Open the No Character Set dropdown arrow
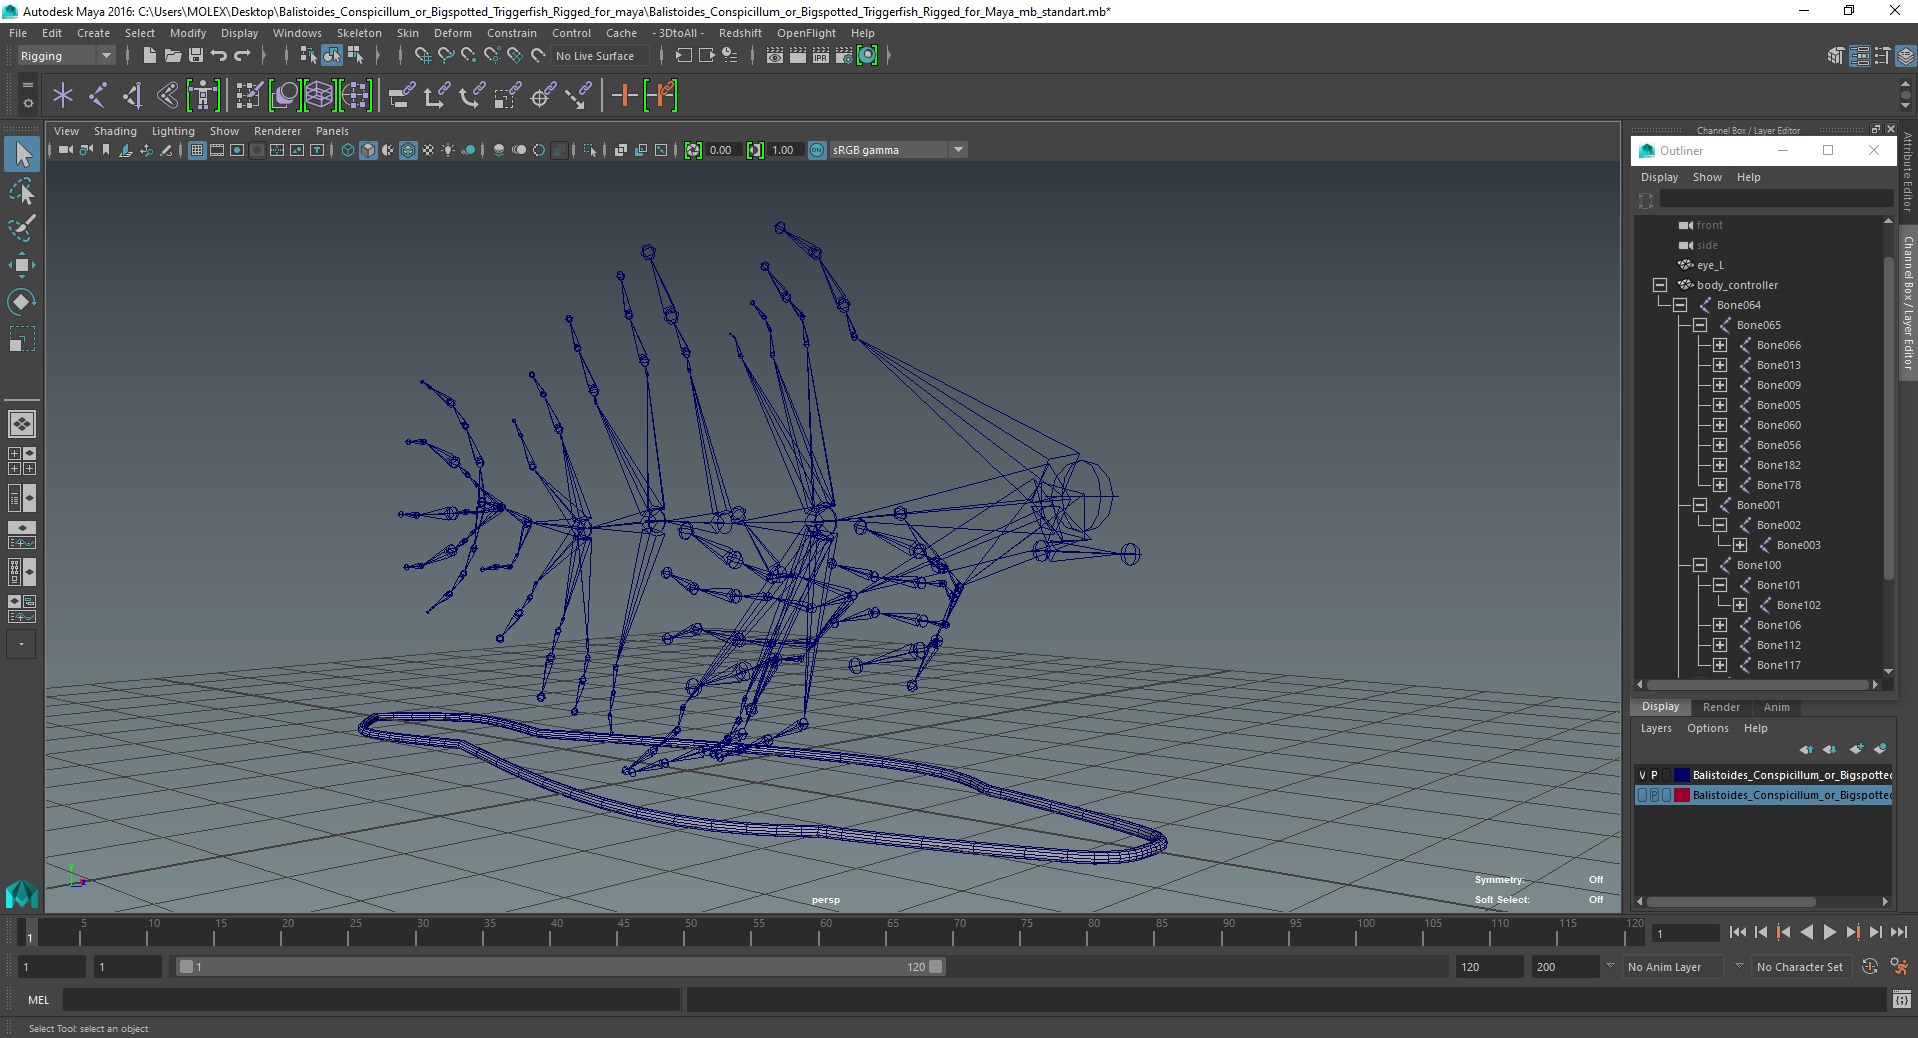The width and height of the screenshot is (1918, 1038). tap(1738, 966)
